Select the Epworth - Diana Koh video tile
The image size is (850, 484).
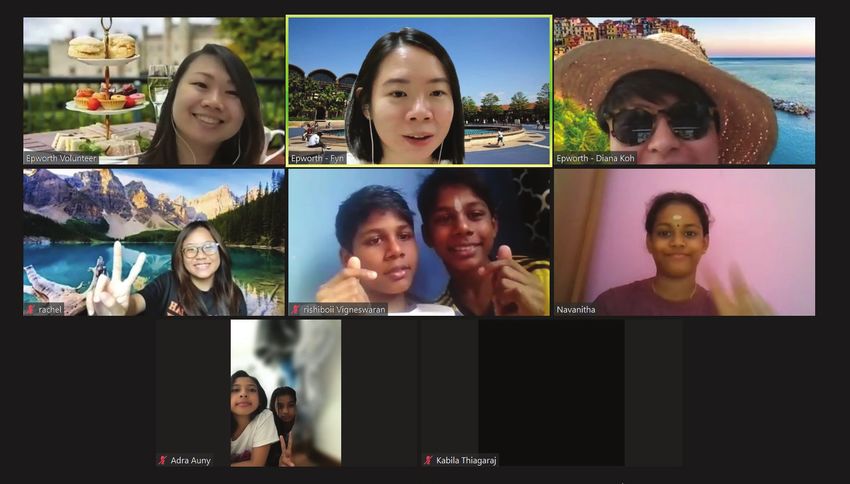coord(684,91)
